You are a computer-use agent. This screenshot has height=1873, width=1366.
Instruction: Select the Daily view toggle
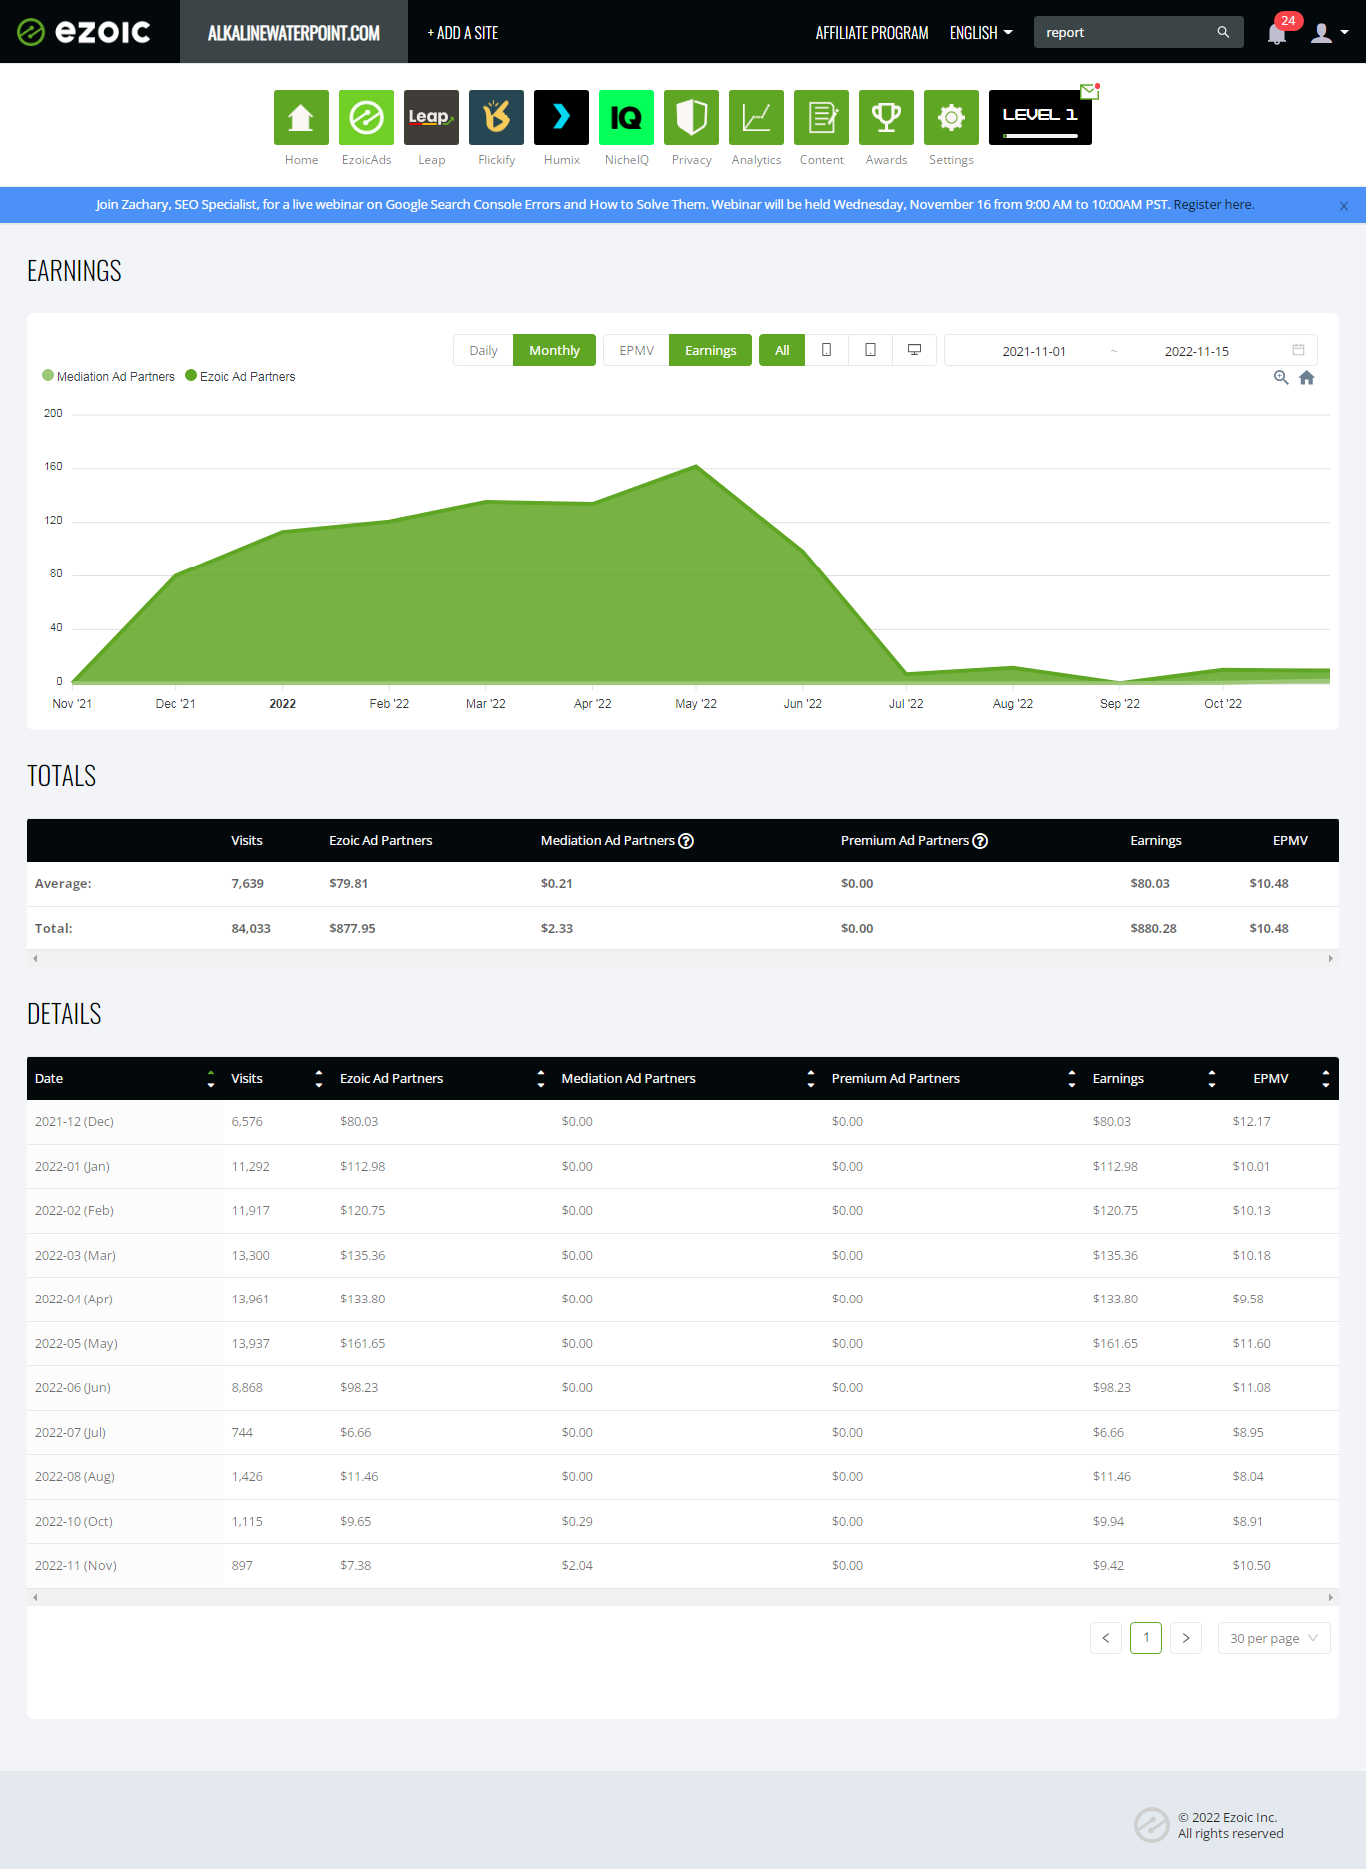coord(483,350)
